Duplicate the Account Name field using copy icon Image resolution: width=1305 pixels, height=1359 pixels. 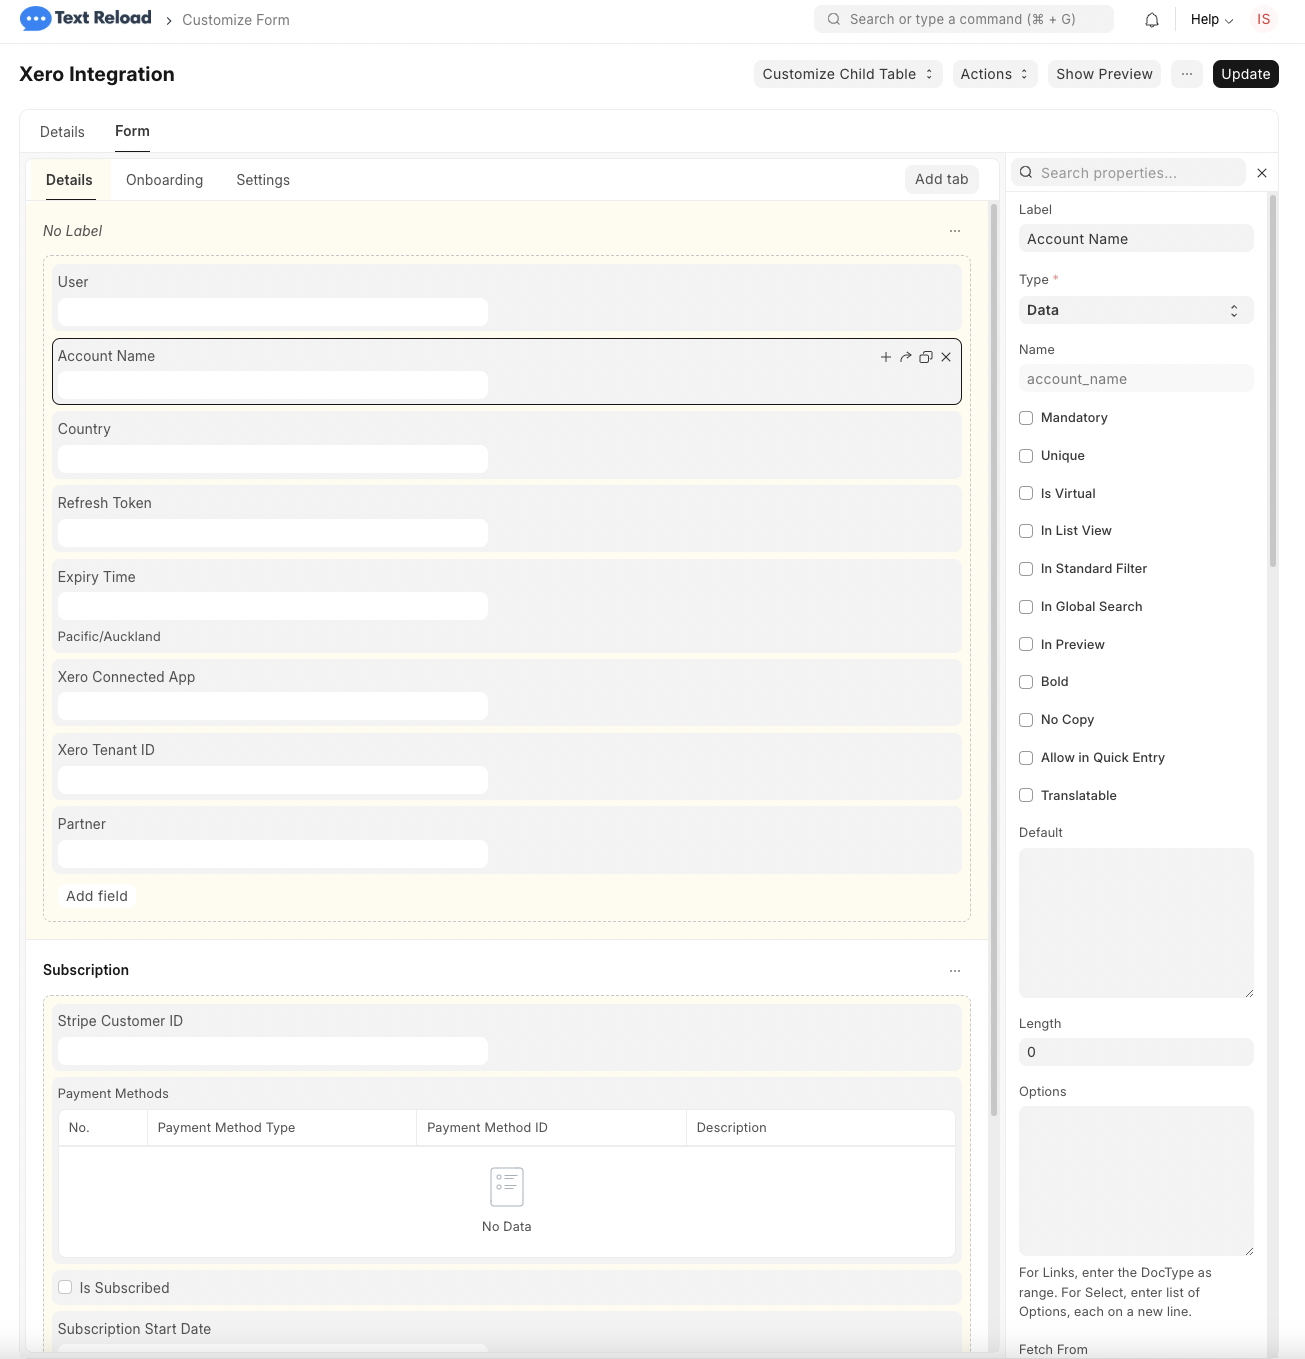[926, 357]
